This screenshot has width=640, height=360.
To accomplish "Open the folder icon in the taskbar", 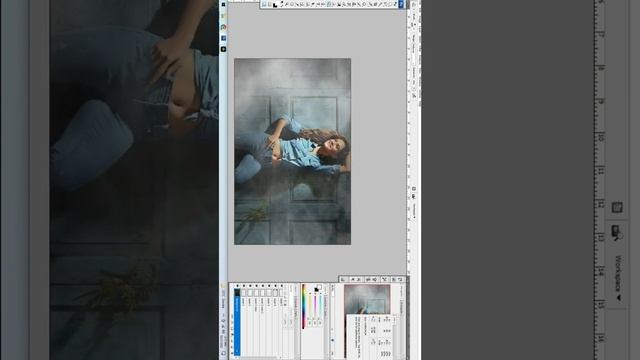I will (x=223, y=16).
